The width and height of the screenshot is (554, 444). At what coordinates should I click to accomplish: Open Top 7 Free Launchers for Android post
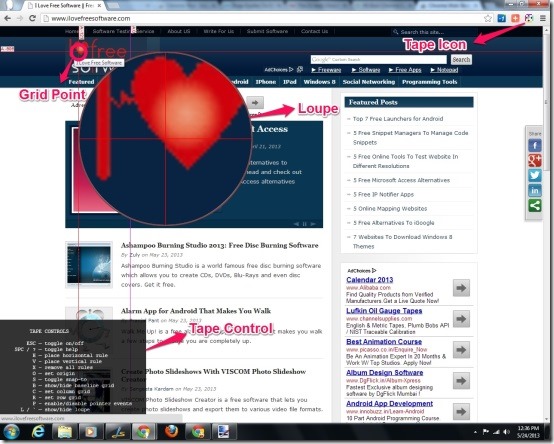(398, 119)
